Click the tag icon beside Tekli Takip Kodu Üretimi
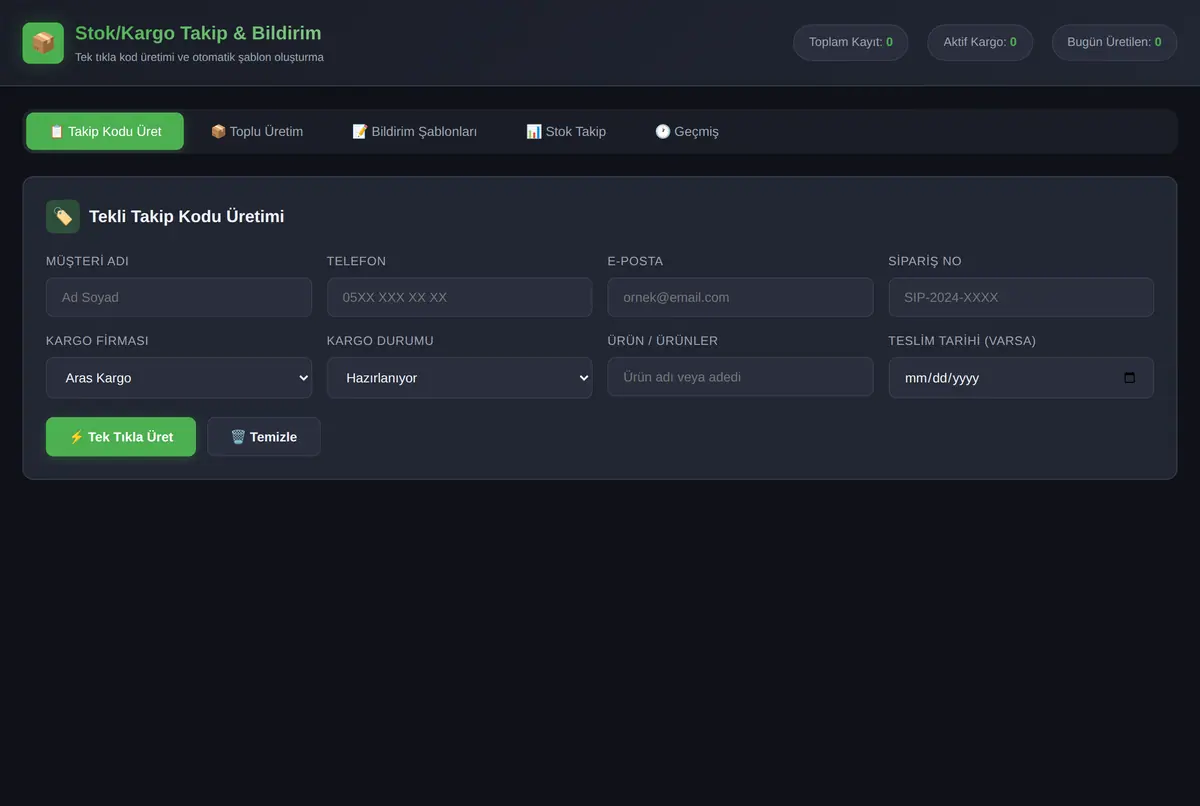 point(63,216)
